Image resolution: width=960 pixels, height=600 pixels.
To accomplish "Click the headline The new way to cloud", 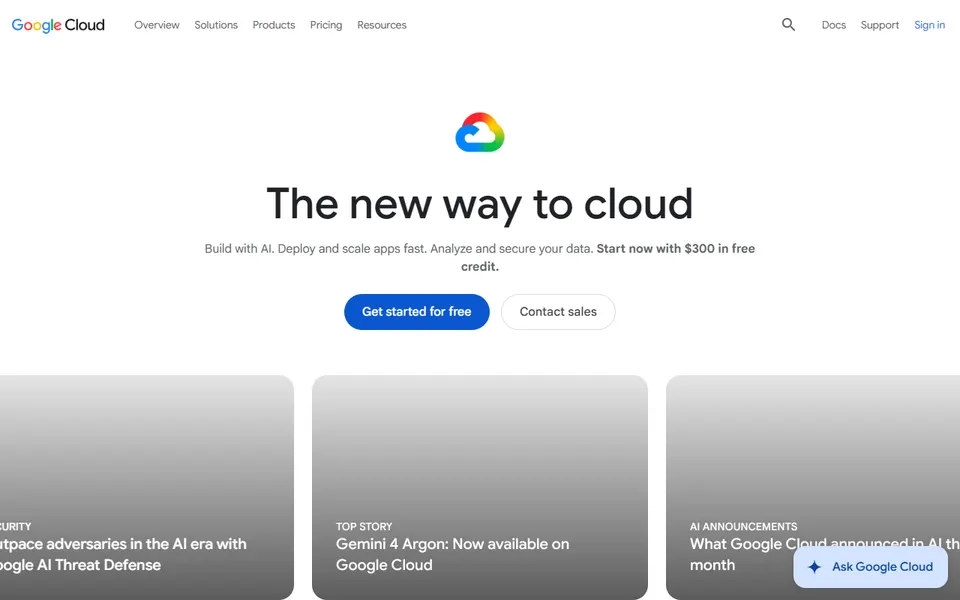I will pos(480,204).
